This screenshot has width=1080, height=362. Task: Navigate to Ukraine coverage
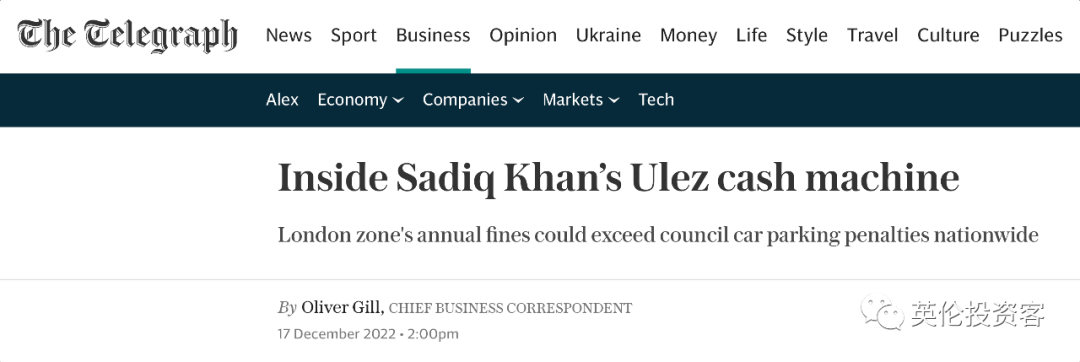click(608, 35)
